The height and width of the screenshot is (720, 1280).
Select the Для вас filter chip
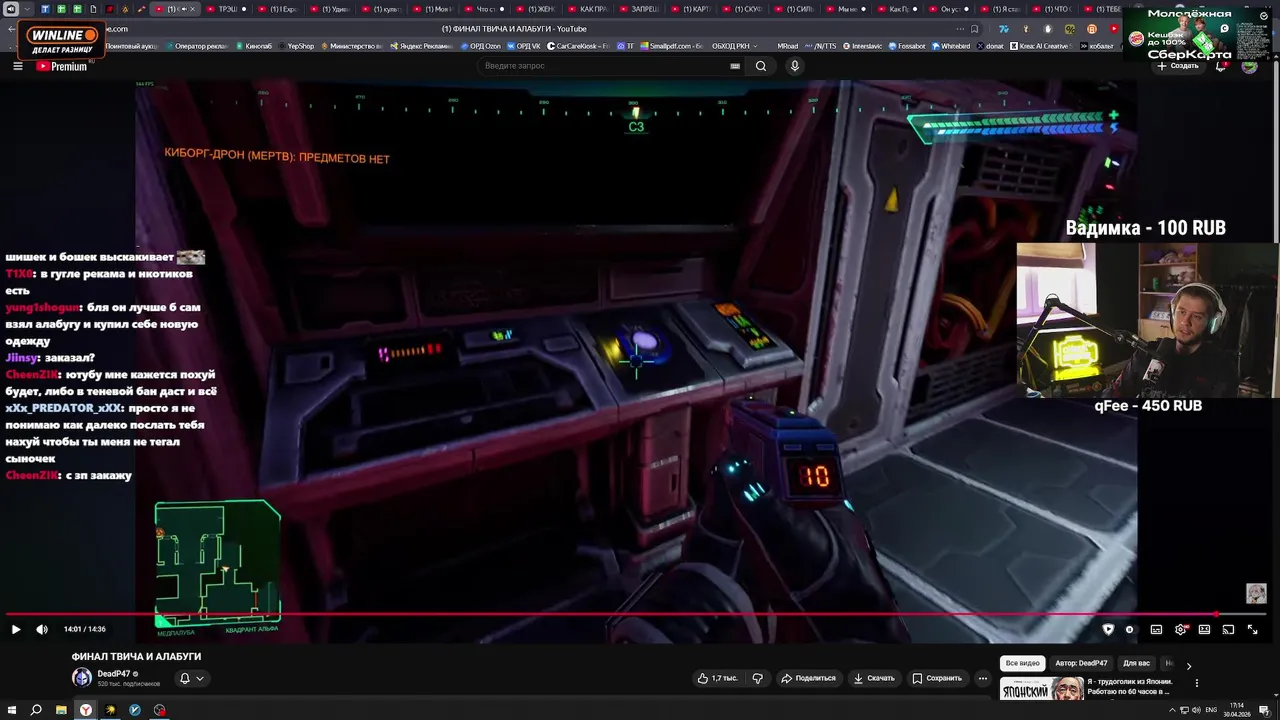[x=1136, y=663]
